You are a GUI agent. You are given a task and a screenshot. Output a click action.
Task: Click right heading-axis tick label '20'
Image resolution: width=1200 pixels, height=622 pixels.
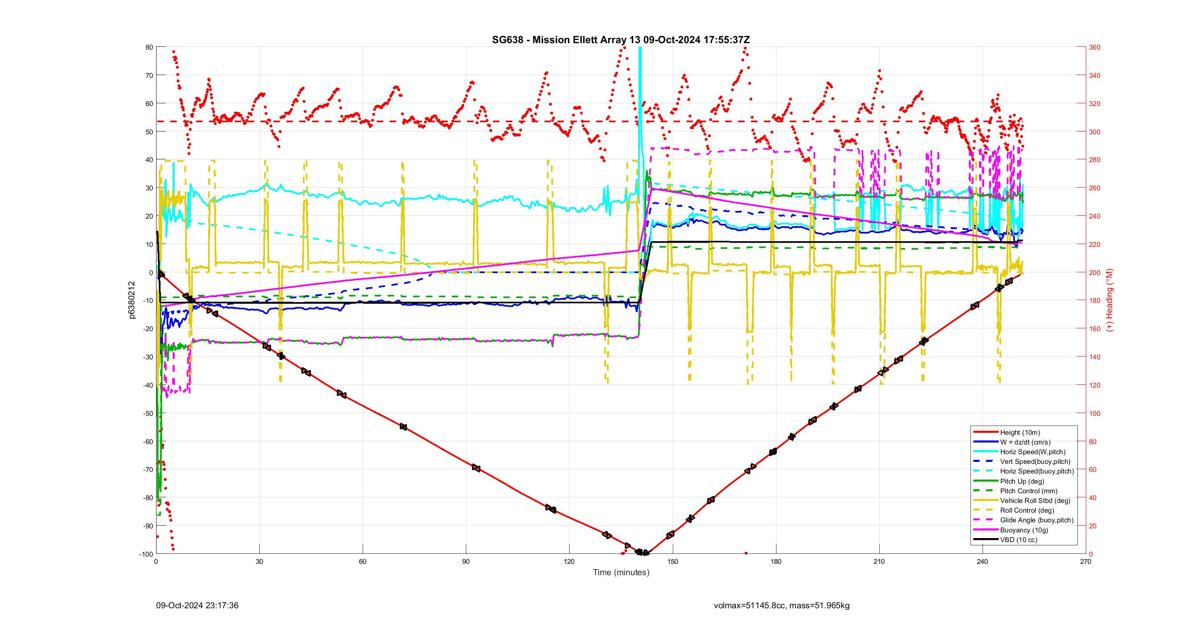pos(1094,526)
